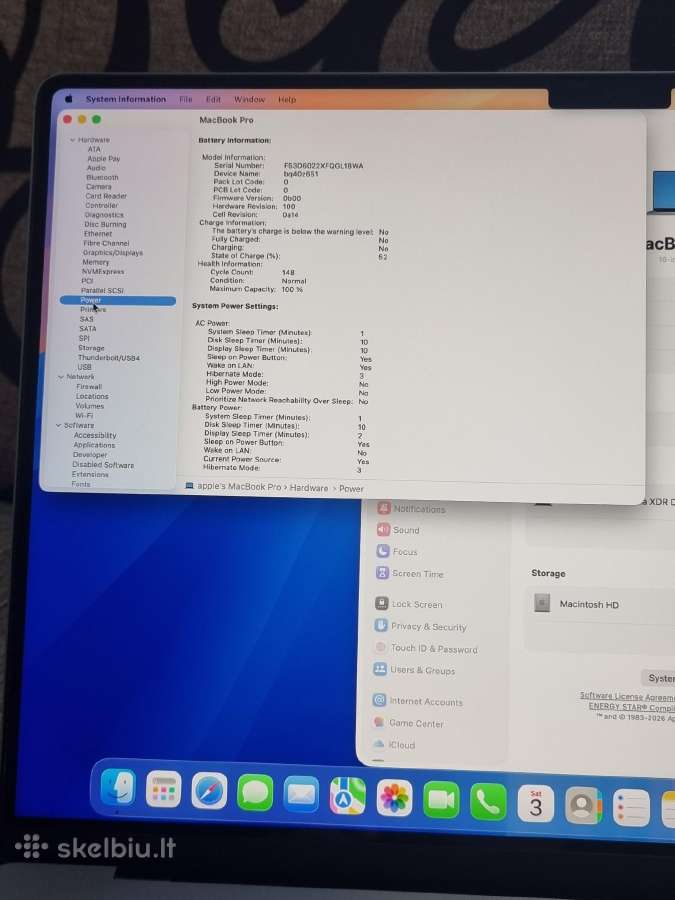Collapse the Hardware section in sidebar
Image resolution: width=675 pixels, height=900 pixels.
[x=73, y=139]
